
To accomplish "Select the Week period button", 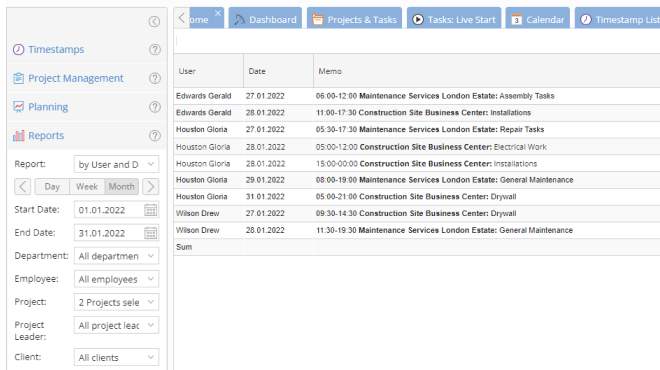I will (x=87, y=186).
